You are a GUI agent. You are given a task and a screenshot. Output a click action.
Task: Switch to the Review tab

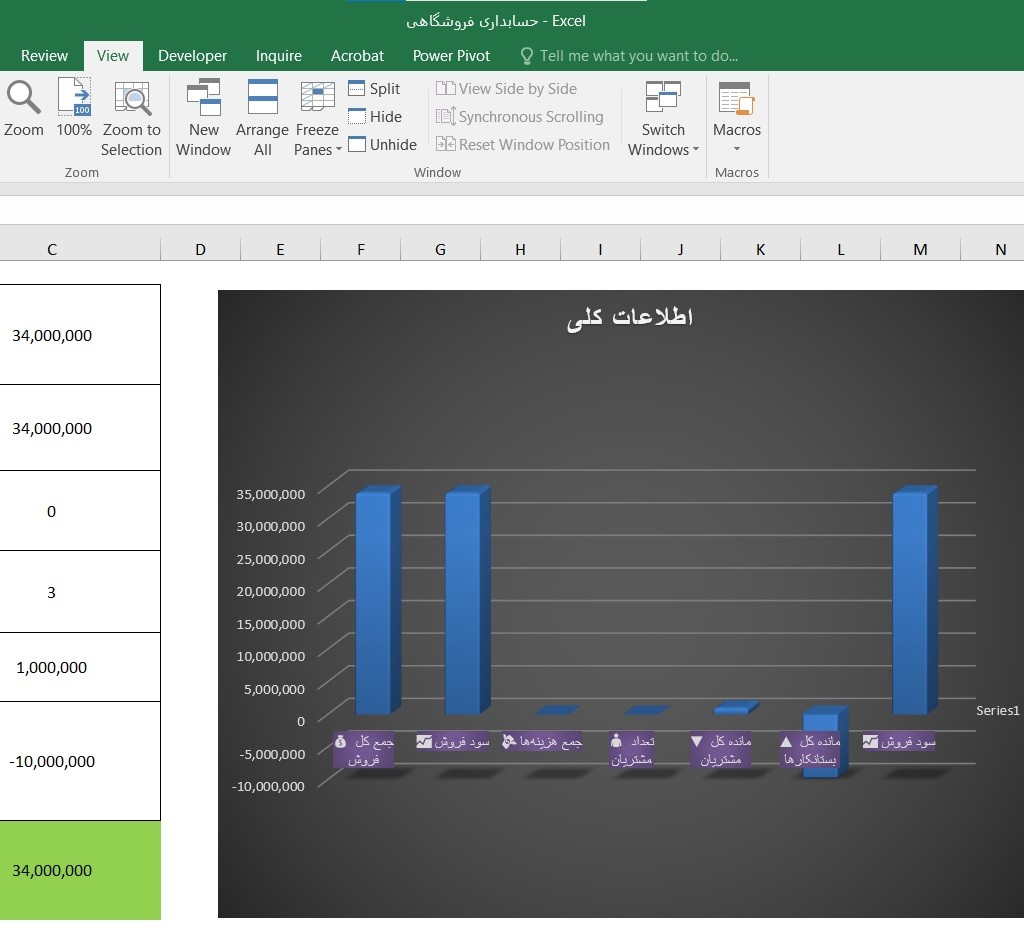pyautogui.click(x=44, y=55)
